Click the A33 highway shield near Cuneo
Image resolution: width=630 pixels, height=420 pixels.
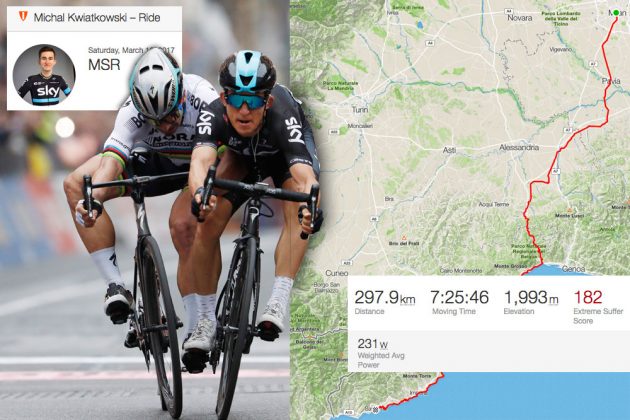[347, 263]
